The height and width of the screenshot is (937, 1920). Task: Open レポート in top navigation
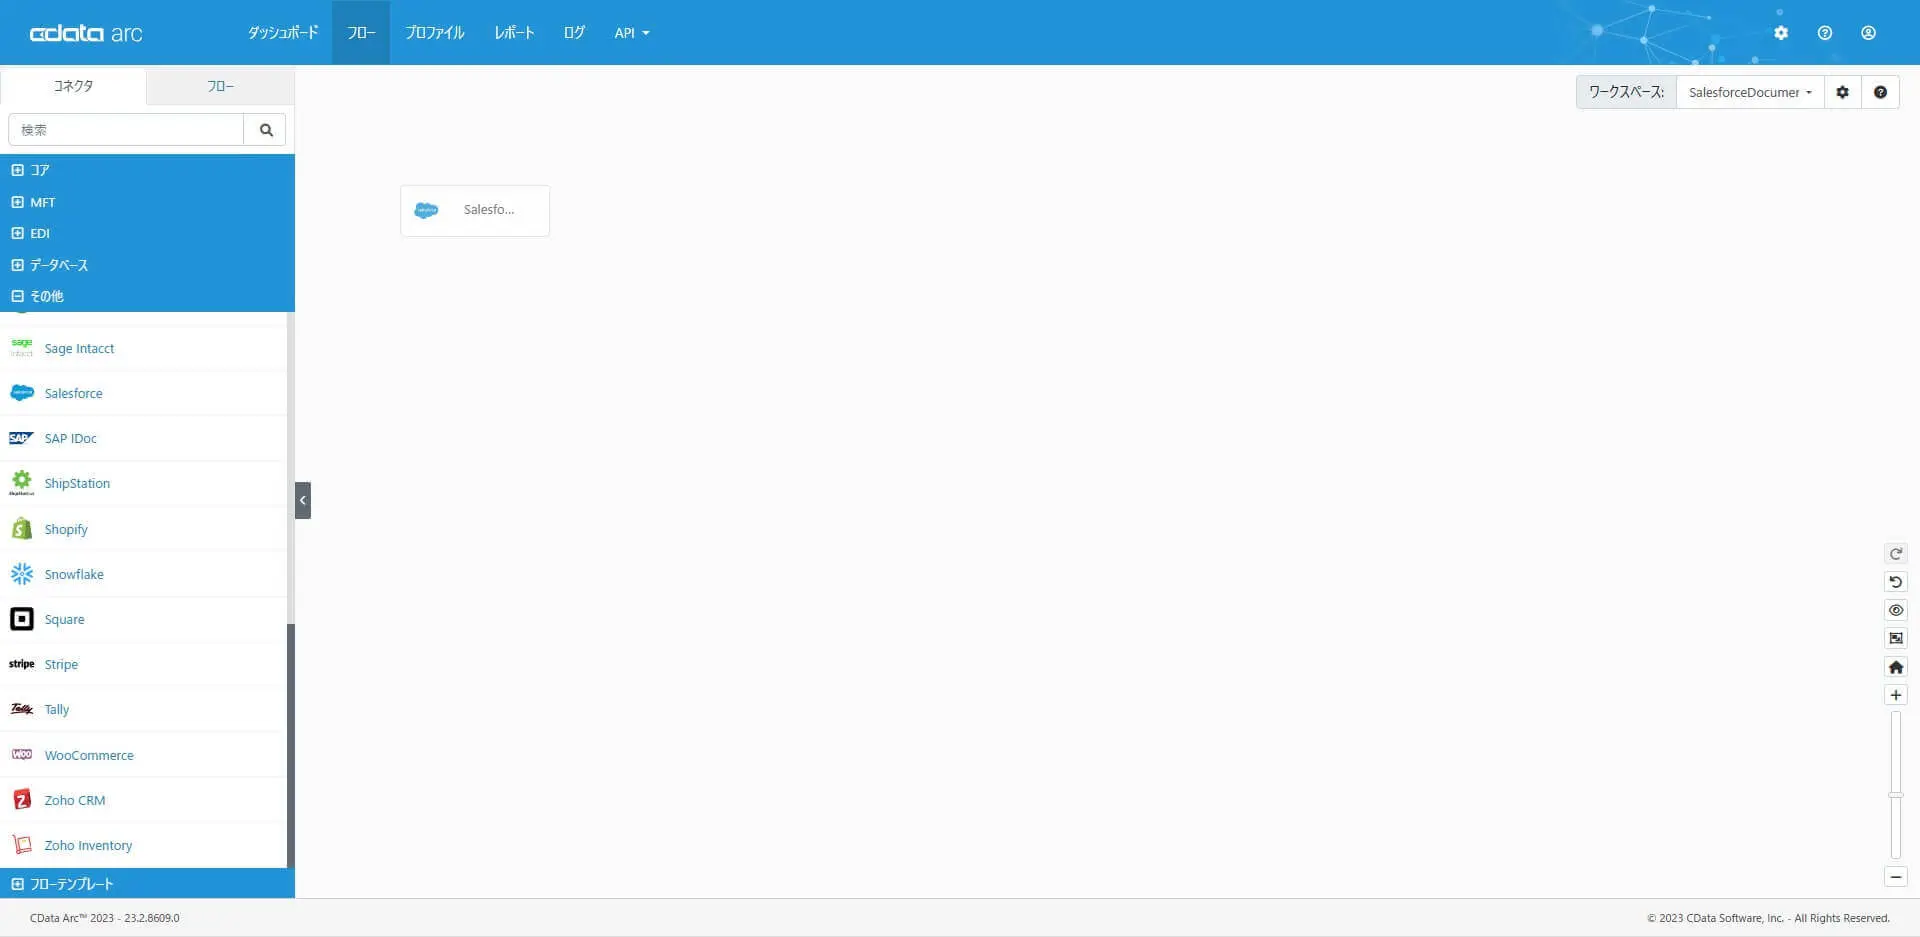tap(514, 33)
